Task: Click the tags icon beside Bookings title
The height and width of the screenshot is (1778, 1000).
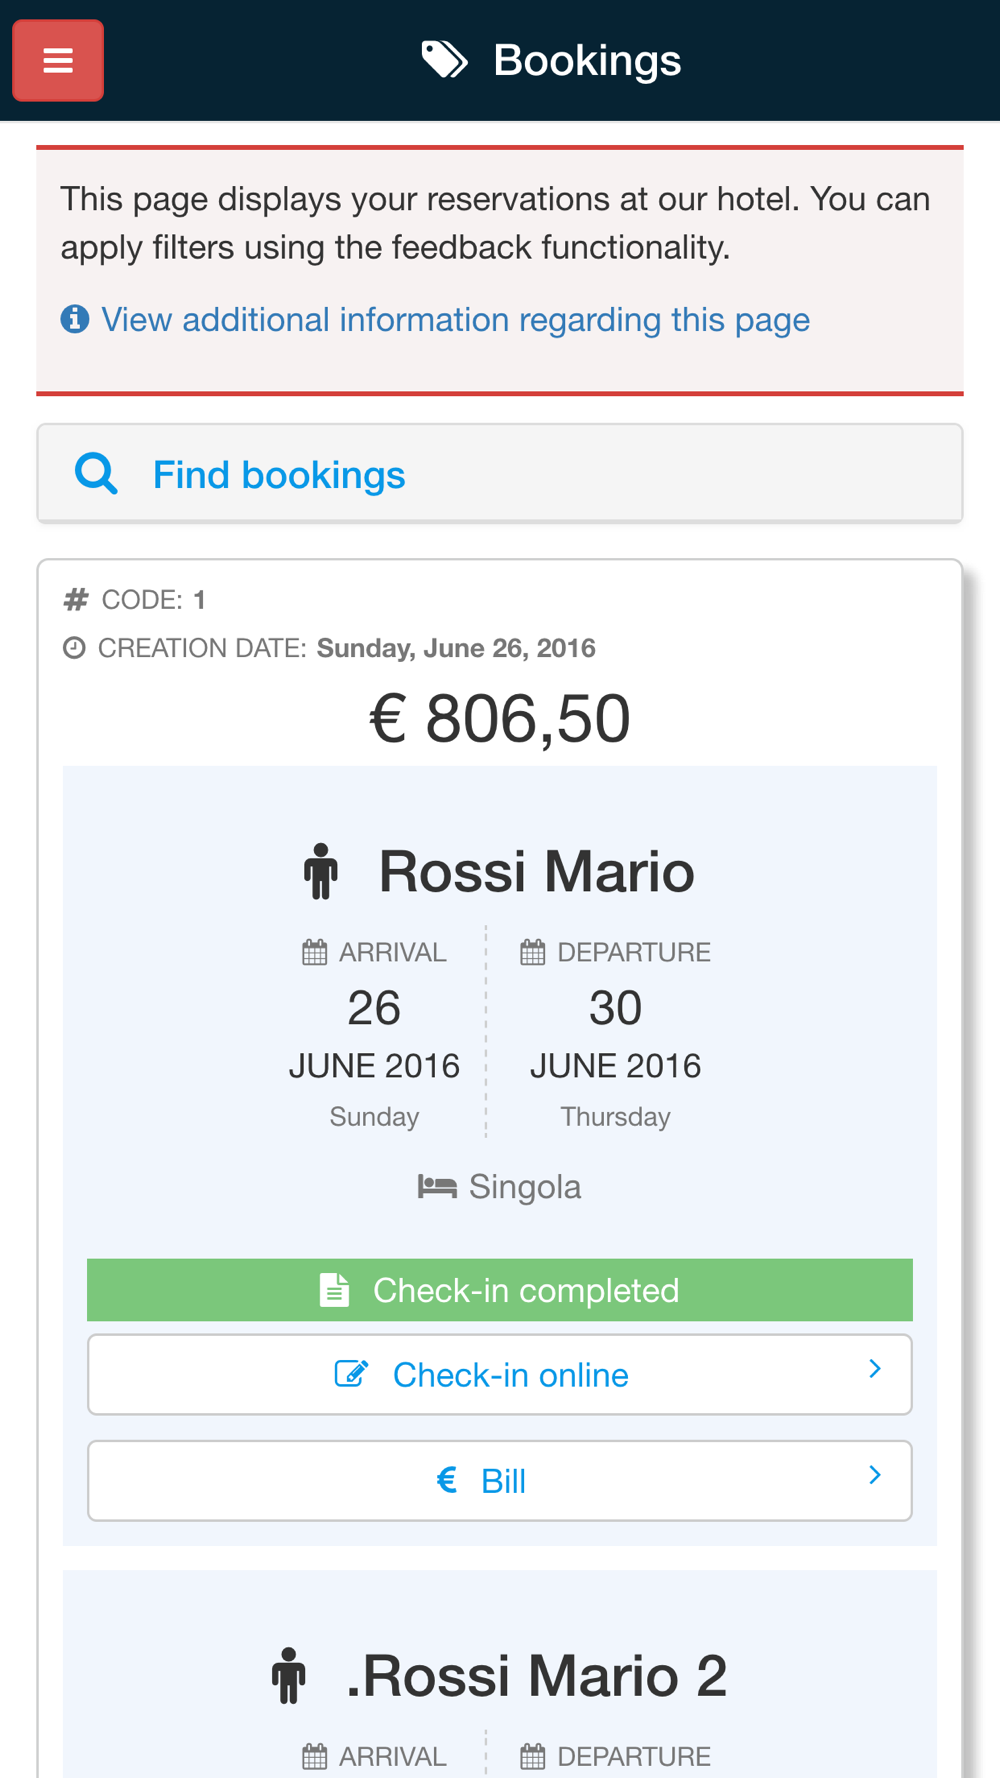Action: [444, 60]
